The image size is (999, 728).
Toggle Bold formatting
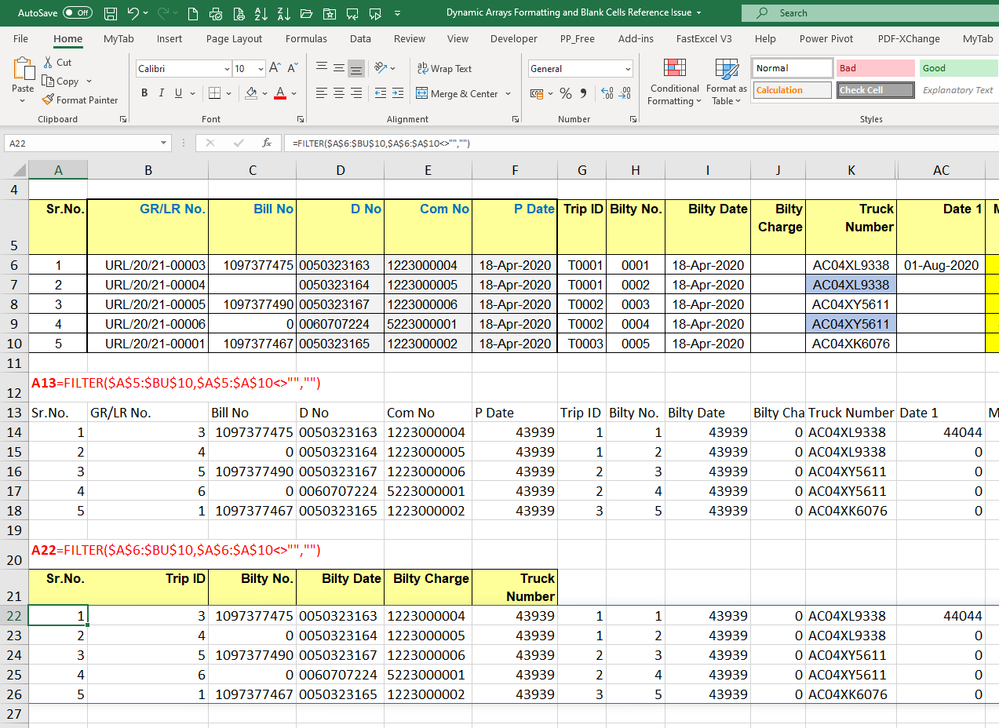[145, 93]
